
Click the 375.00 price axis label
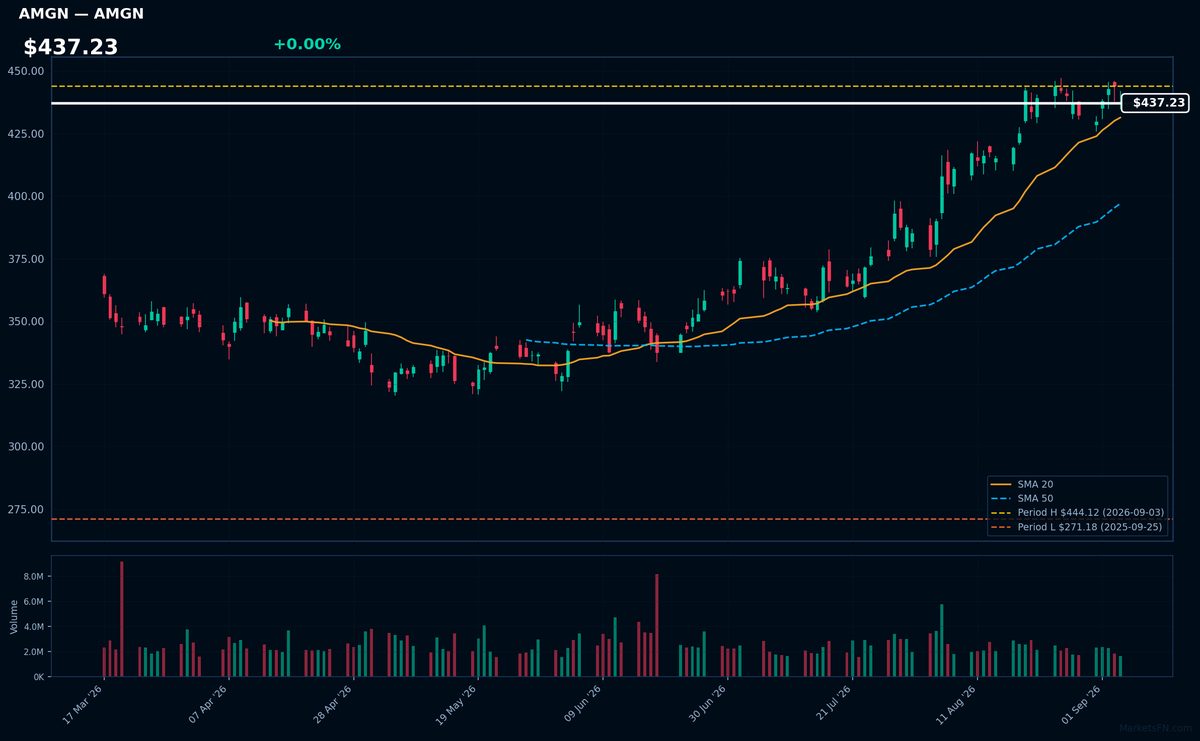(x=26, y=259)
